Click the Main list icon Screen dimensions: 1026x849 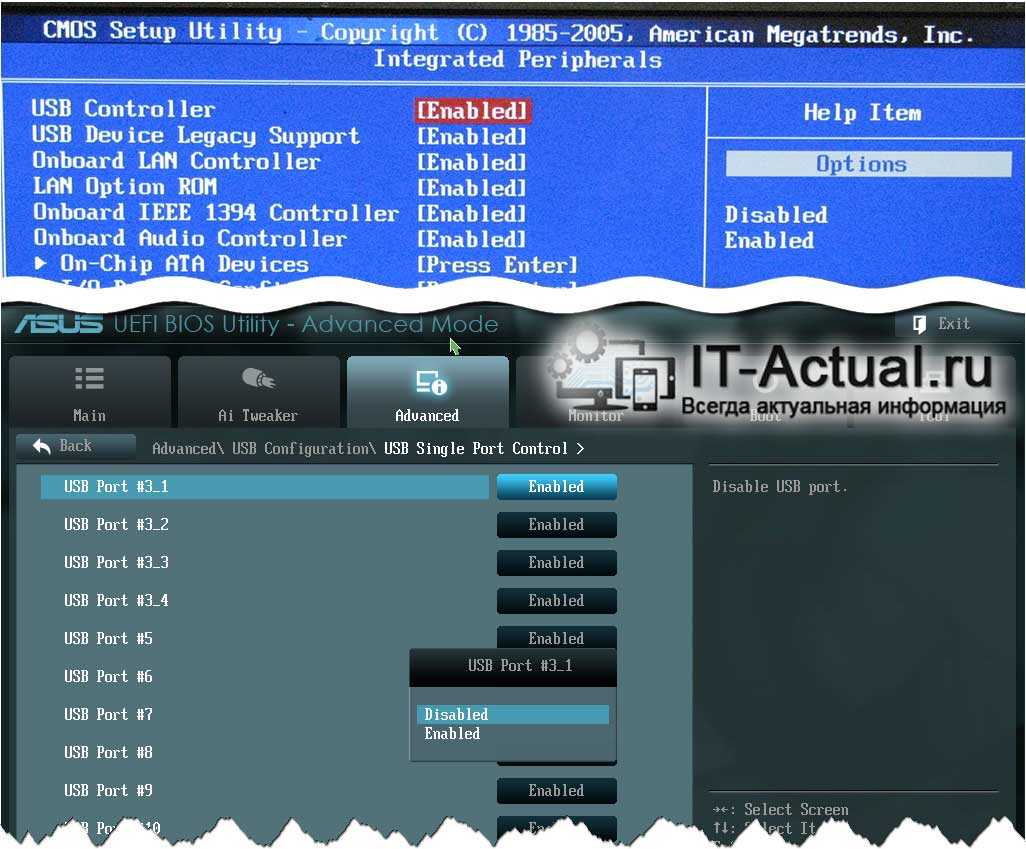pyautogui.click(x=90, y=378)
